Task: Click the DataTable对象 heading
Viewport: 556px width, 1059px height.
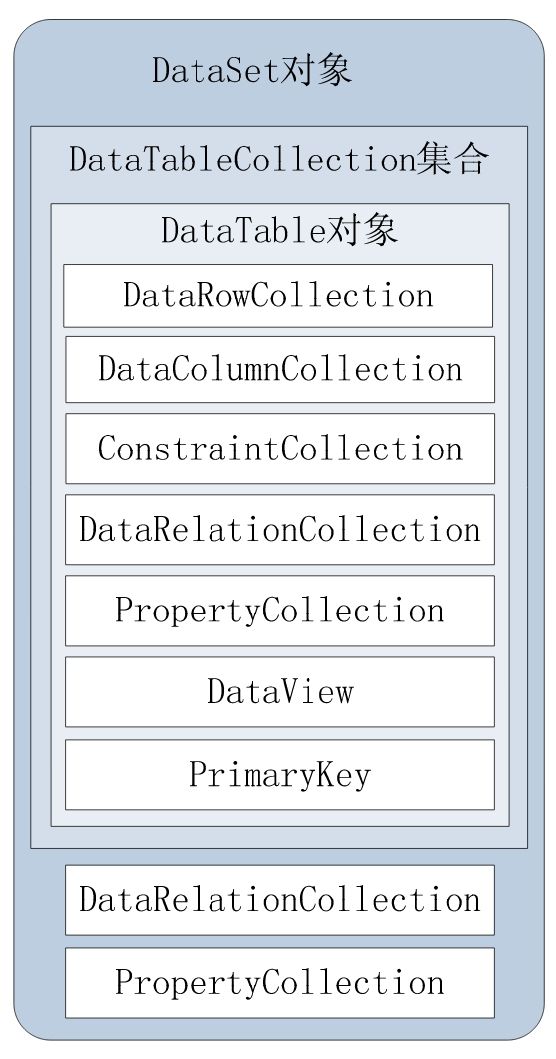Action: pos(279,231)
